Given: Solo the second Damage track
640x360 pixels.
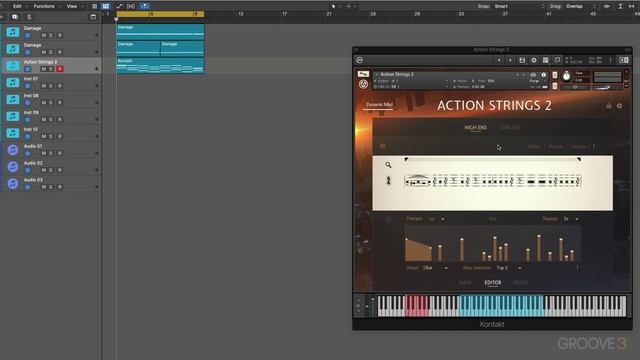Looking at the screenshot, I should pyautogui.click(x=51, y=52).
